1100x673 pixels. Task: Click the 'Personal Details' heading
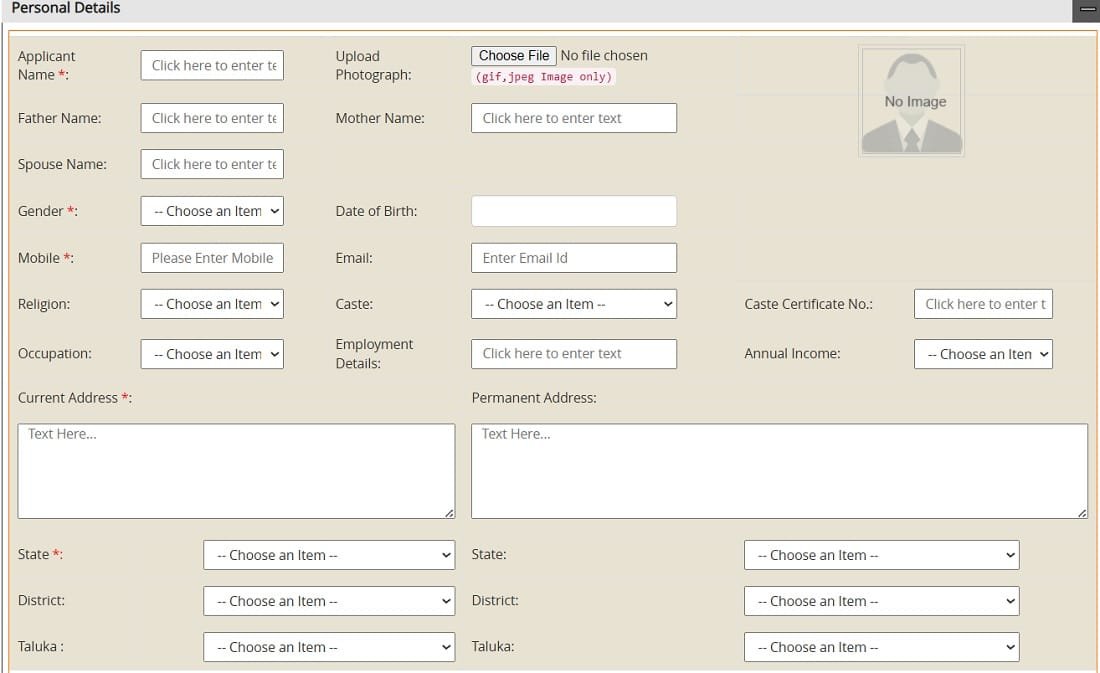(x=66, y=8)
